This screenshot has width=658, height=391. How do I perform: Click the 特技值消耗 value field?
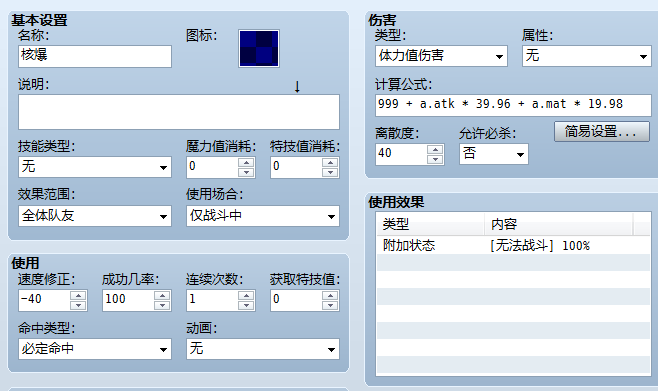click(296, 167)
